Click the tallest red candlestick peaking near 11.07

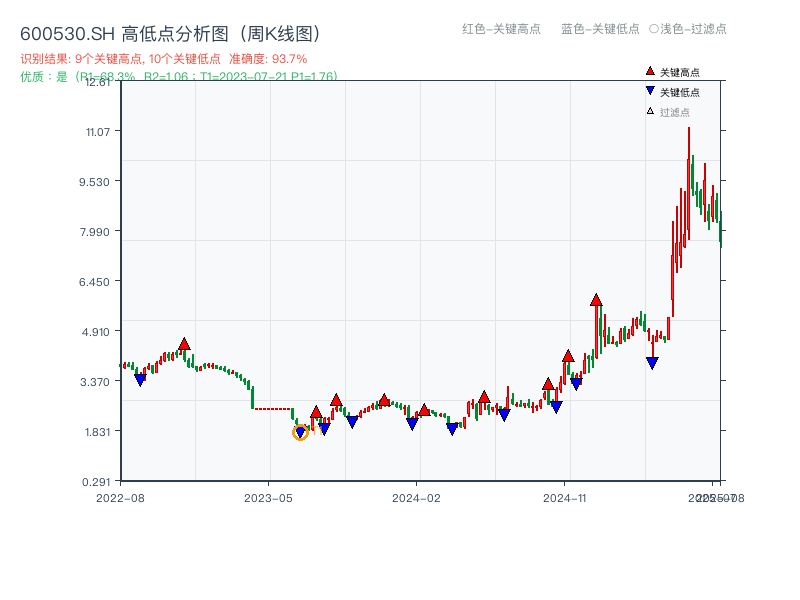(689, 183)
